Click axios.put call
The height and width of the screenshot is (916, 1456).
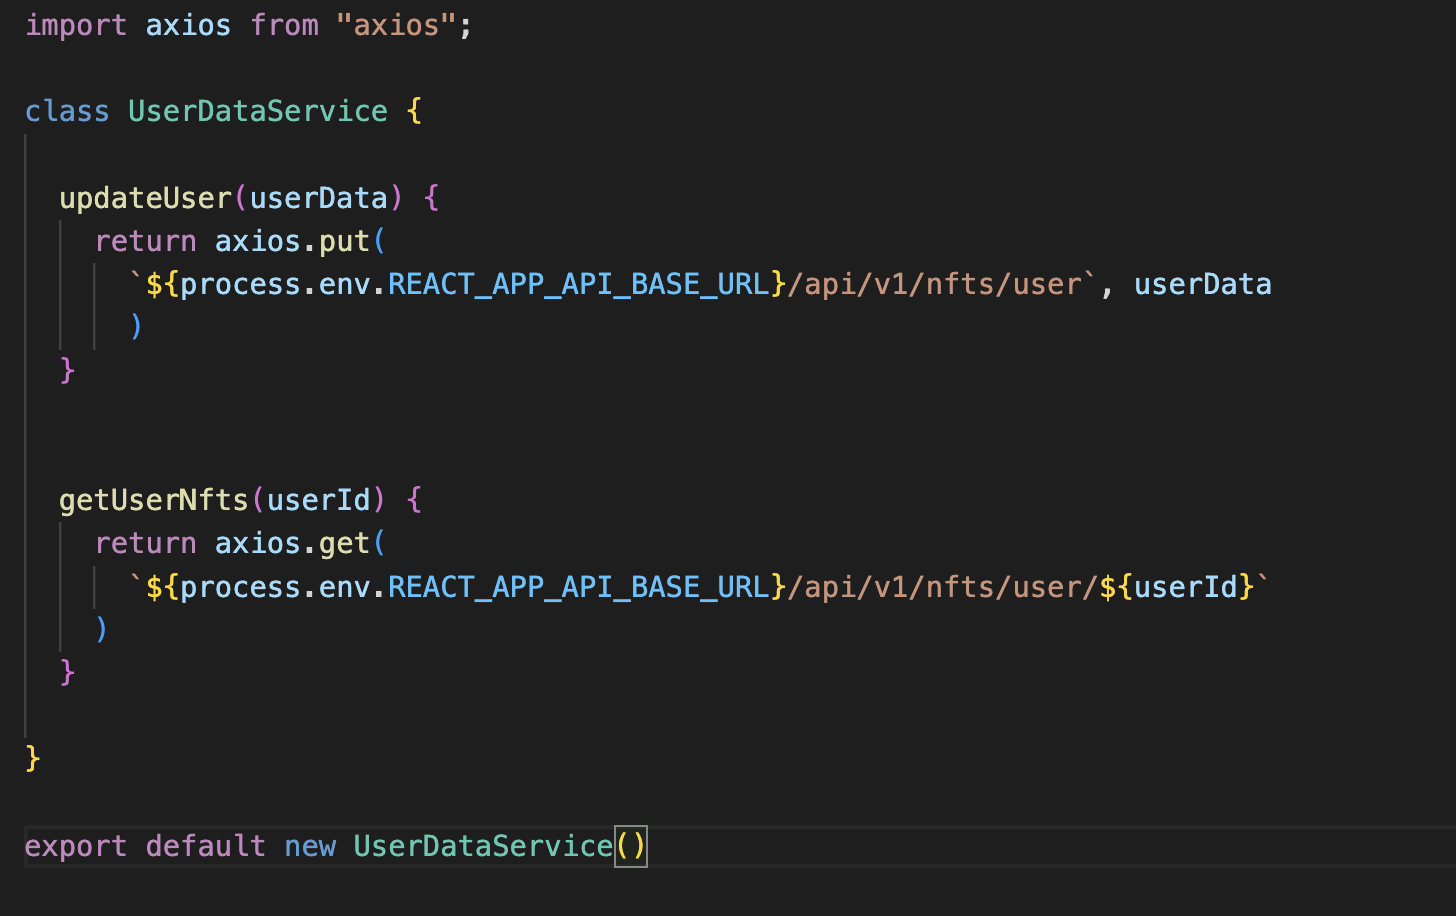click(x=292, y=241)
